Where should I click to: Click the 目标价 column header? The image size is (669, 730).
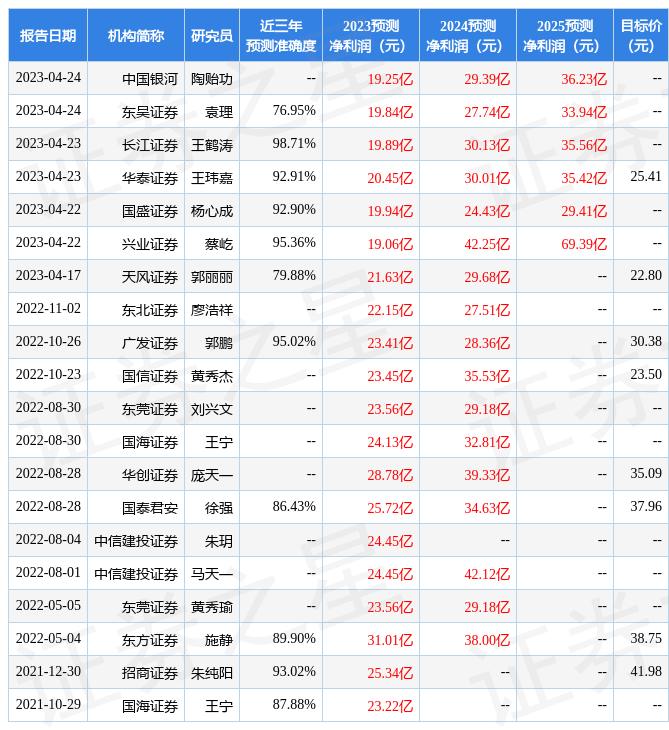pos(641,35)
